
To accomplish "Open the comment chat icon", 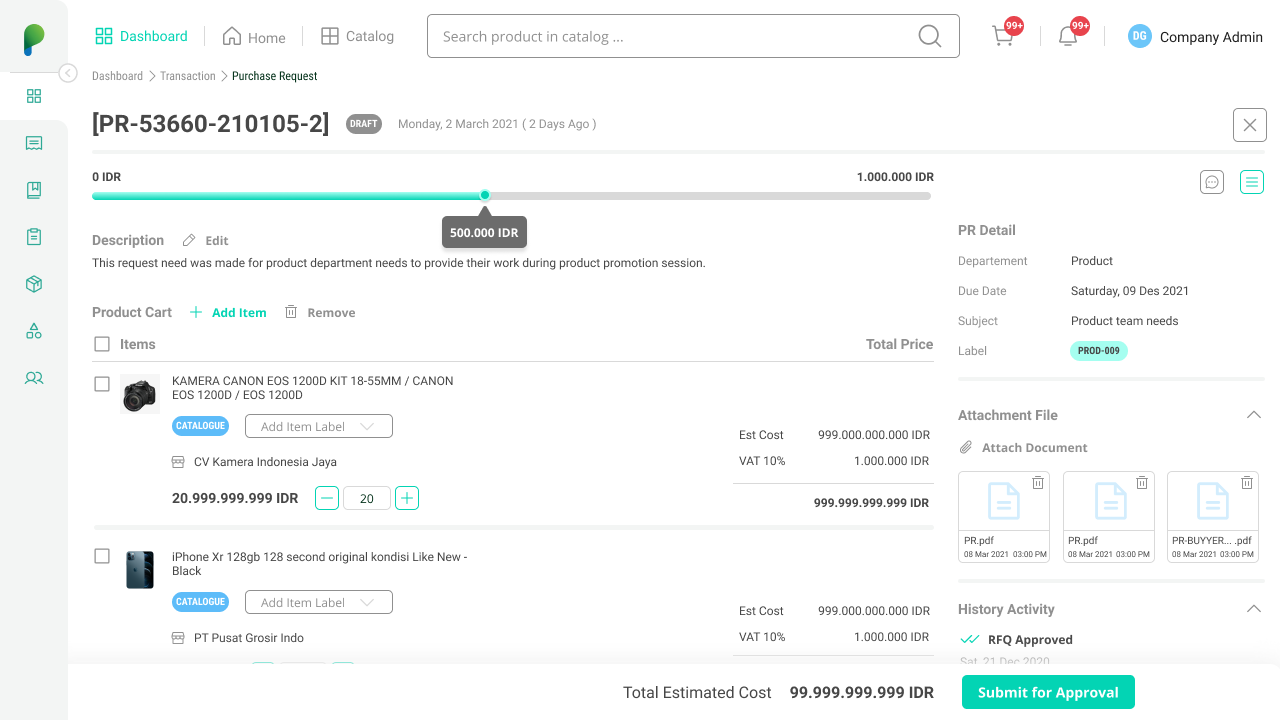I will (1212, 182).
